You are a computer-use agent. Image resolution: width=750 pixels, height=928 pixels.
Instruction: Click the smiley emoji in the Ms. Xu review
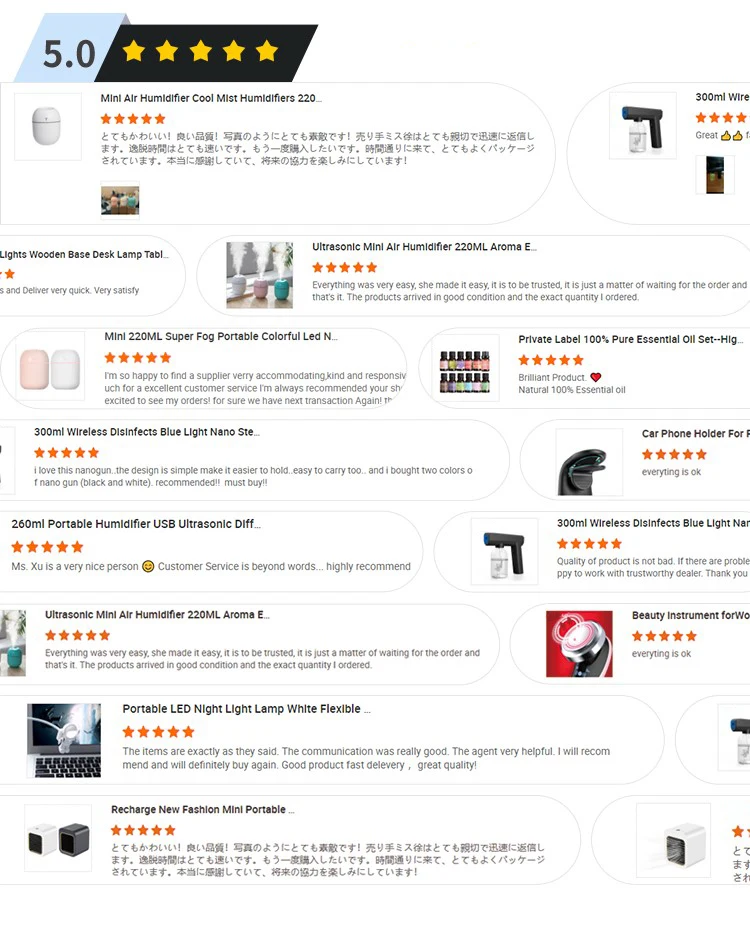click(148, 566)
